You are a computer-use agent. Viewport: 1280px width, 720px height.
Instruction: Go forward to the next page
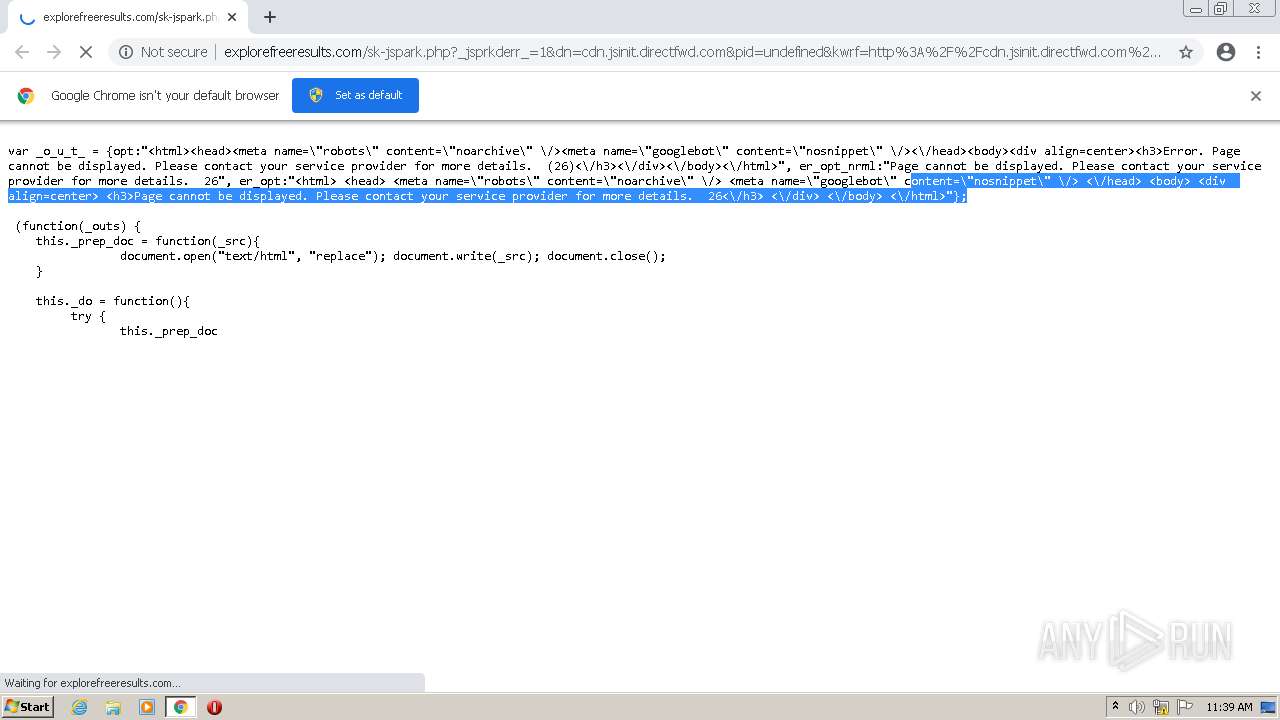point(54,52)
